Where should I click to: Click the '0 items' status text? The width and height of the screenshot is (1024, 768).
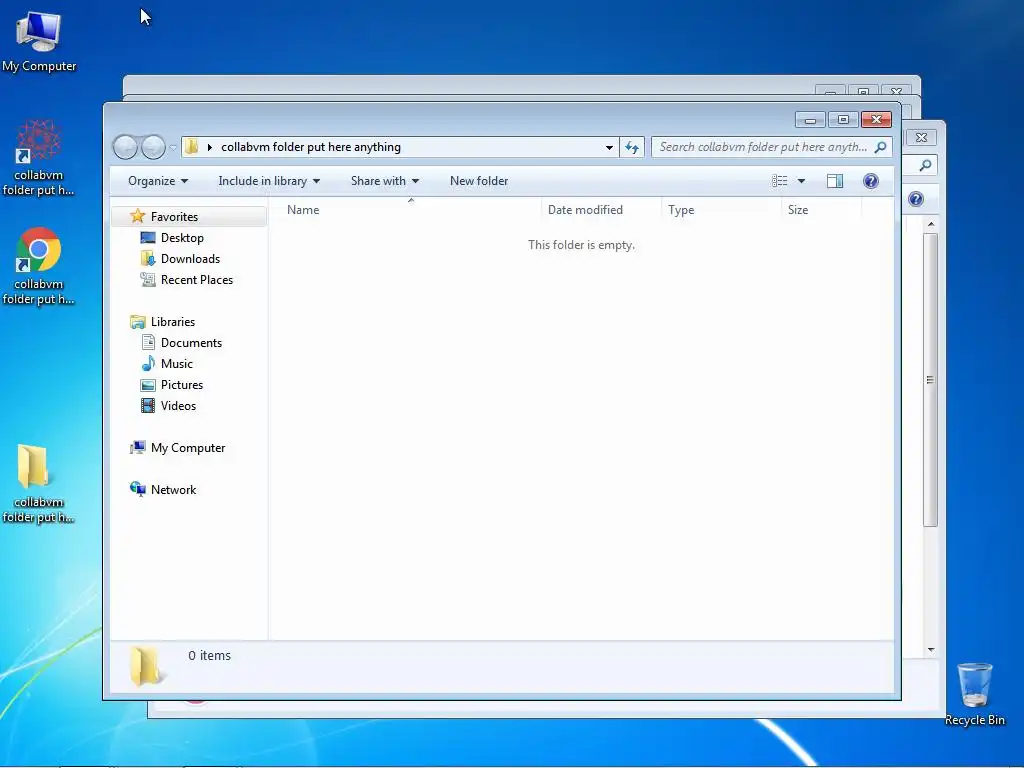[x=209, y=656]
